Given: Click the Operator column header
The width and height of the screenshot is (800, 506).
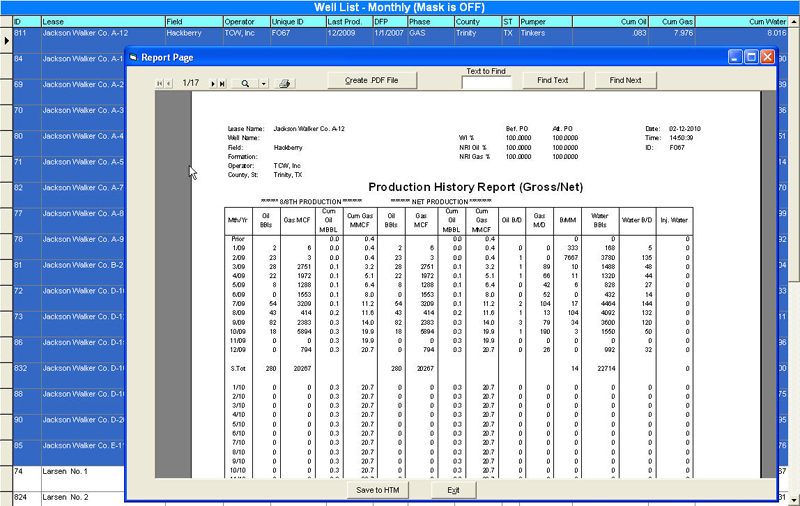Looking at the screenshot, I should point(246,21).
